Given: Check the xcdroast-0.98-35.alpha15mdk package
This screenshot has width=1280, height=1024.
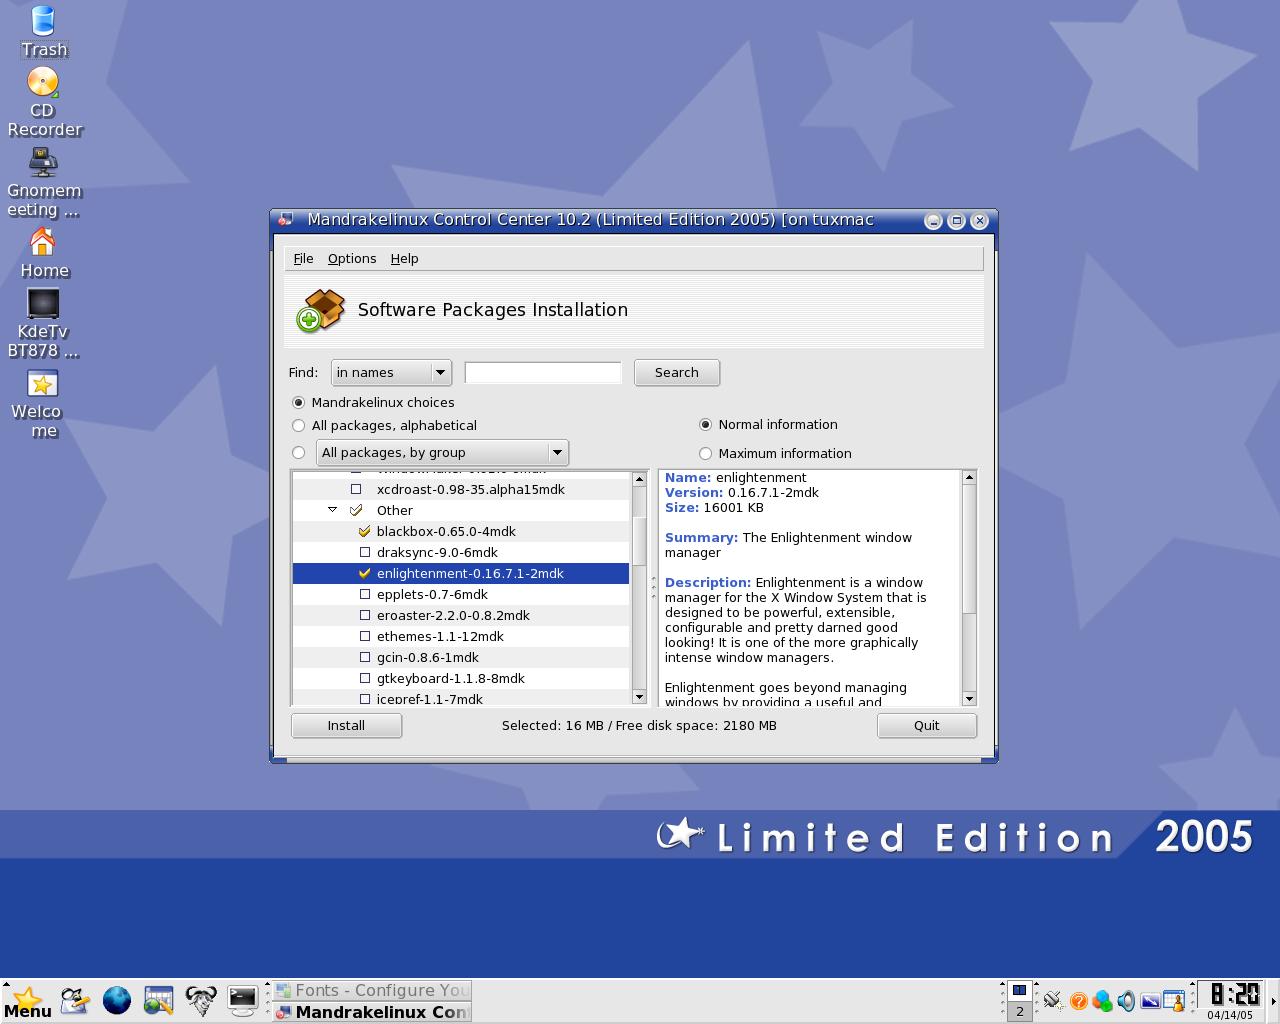Looking at the screenshot, I should pos(356,489).
